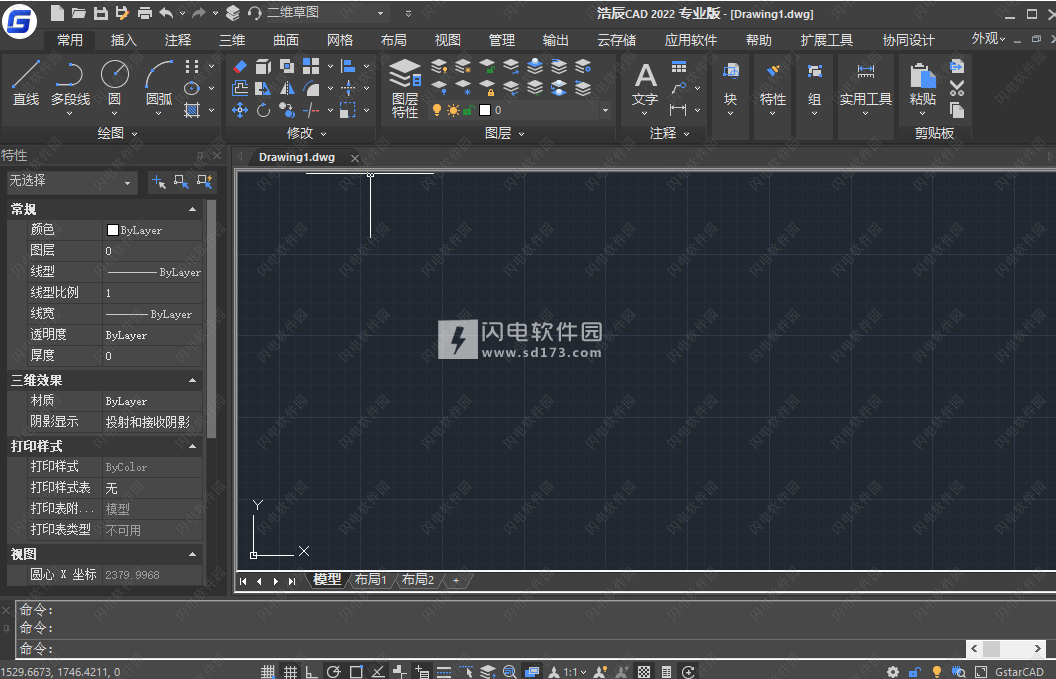The width and height of the screenshot is (1056, 679).
Task: Select the Line (直线) drawing tool
Action: click(x=26, y=84)
